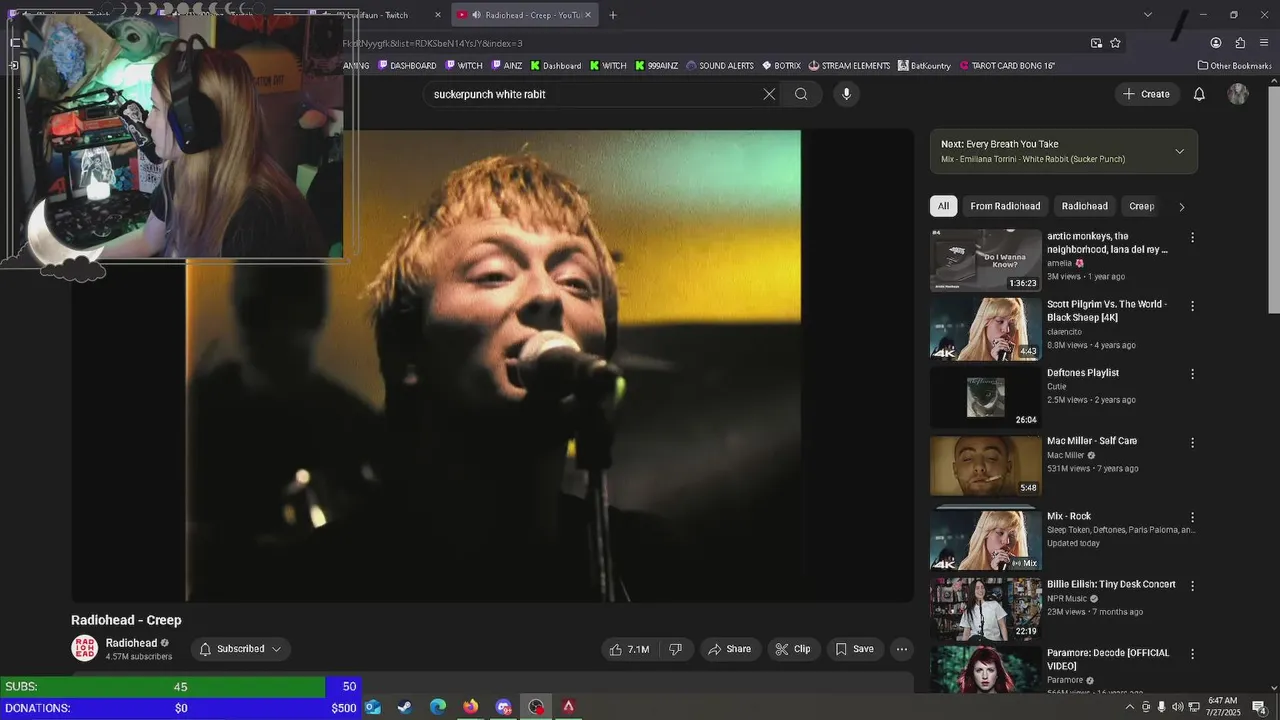Open YouTube notifications bell
The image size is (1280, 720).
point(1199,94)
